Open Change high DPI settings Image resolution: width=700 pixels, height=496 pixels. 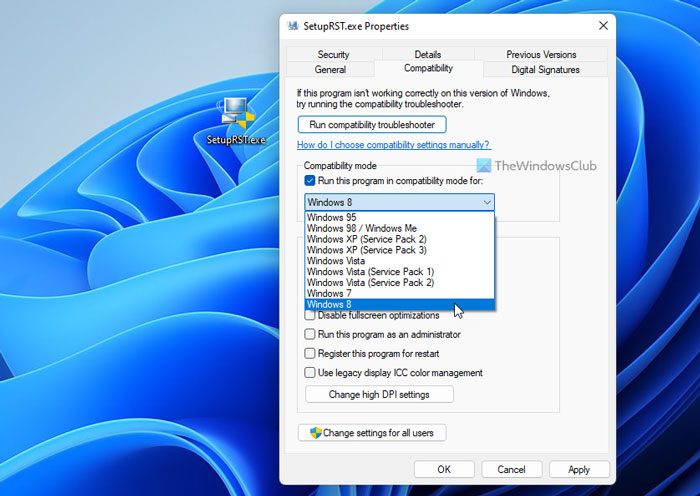[379, 395]
